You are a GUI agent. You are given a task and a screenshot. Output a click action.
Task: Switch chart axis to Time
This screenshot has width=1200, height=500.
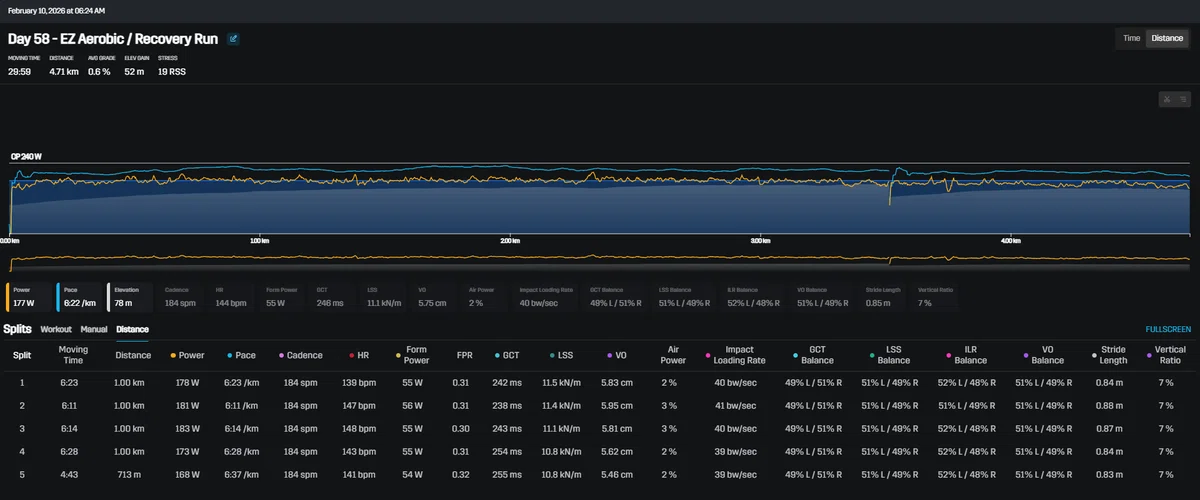click(x=1131, y=38)
